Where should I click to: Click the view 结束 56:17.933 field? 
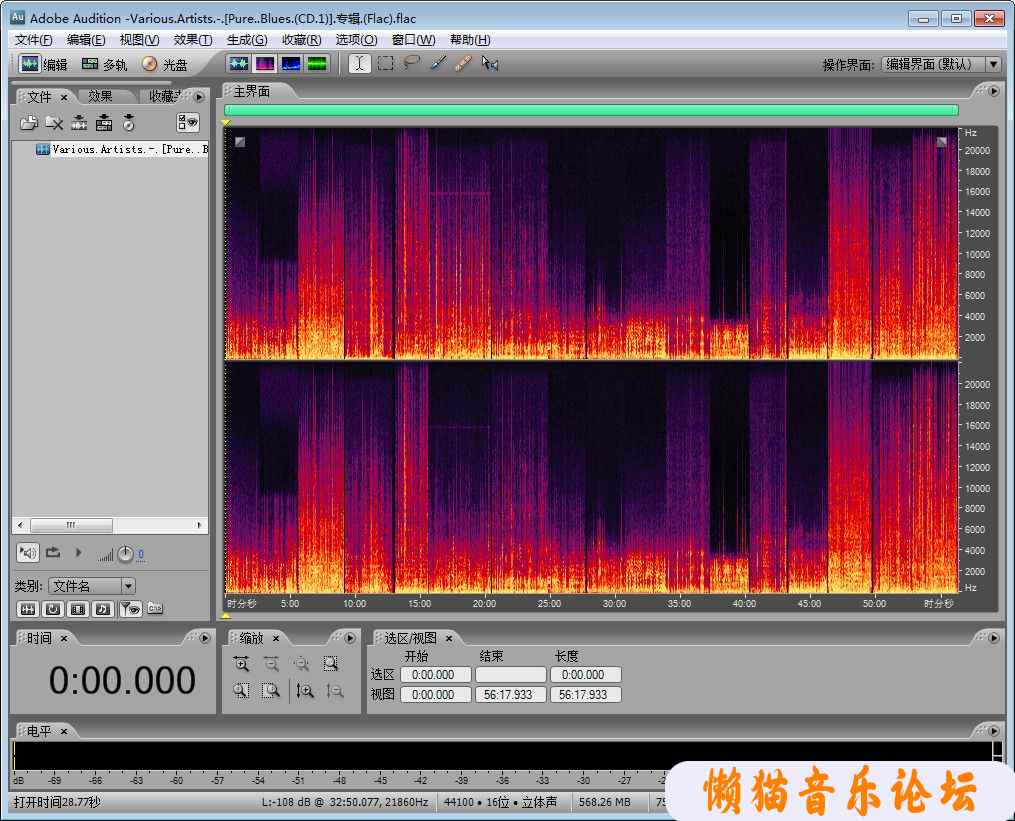(511, 695)
